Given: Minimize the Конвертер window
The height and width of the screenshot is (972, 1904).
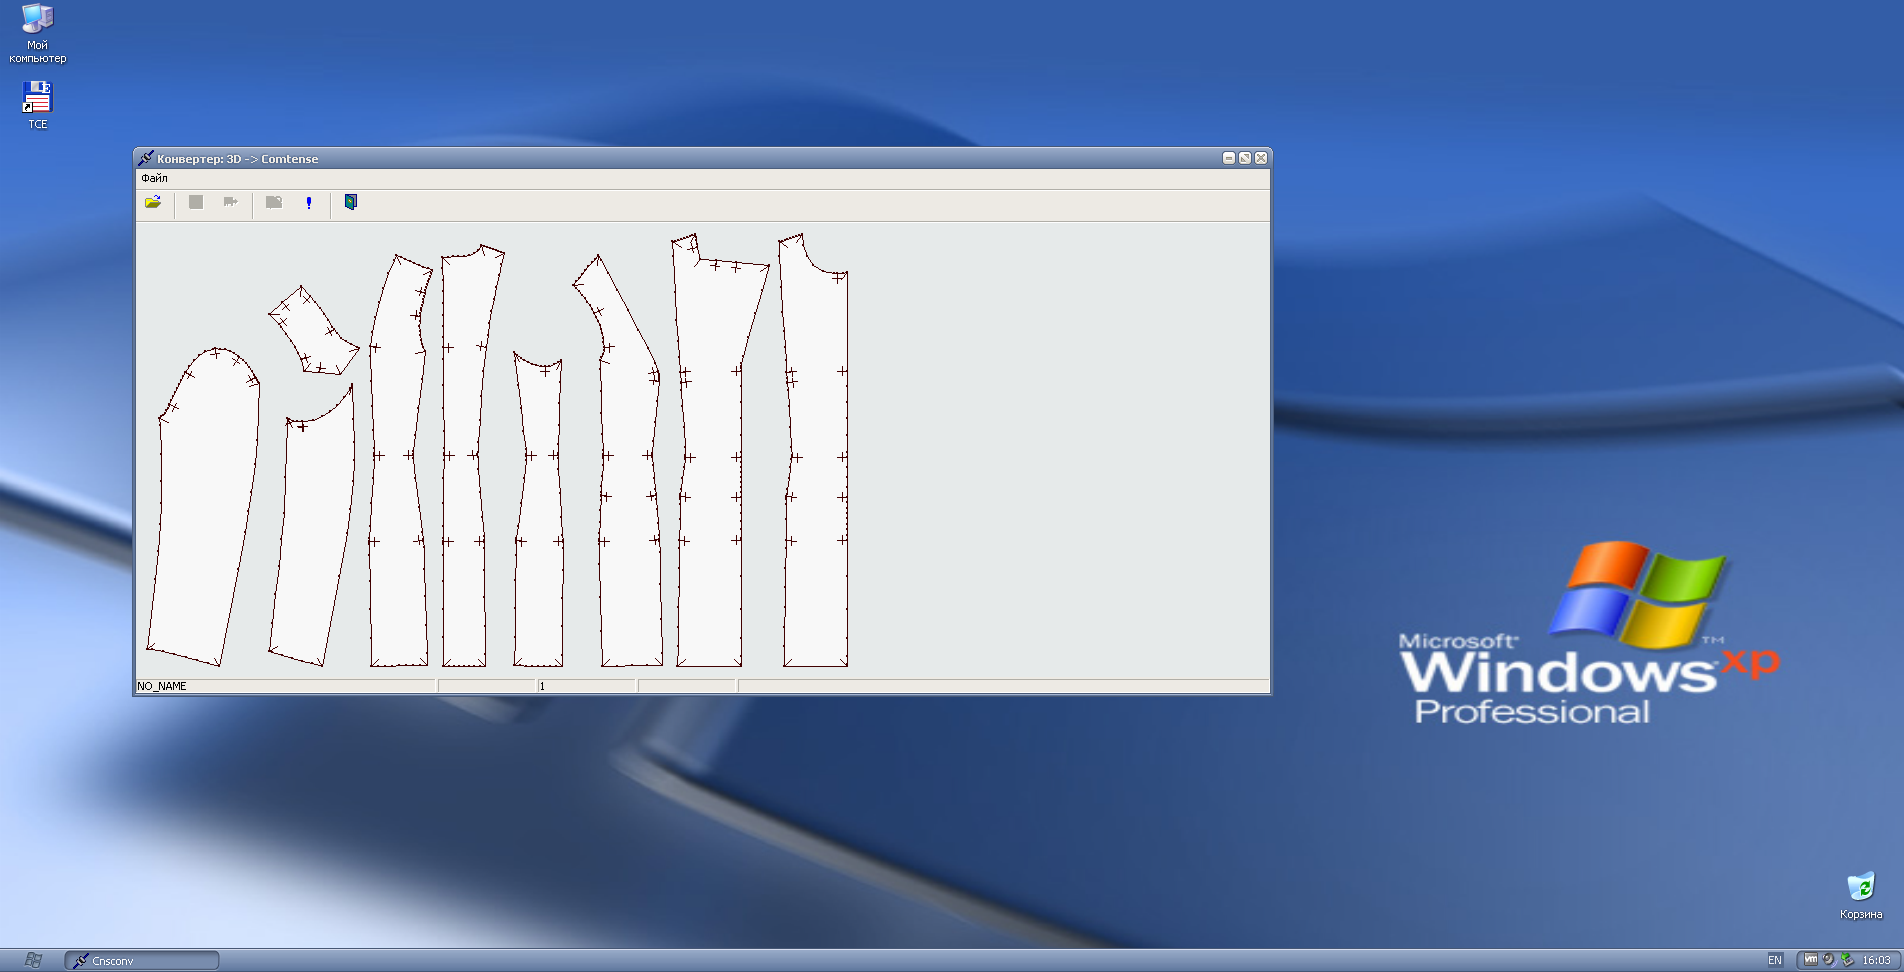Looking at the screenshot, I should pyautogui.click(x=1229, y=158).
